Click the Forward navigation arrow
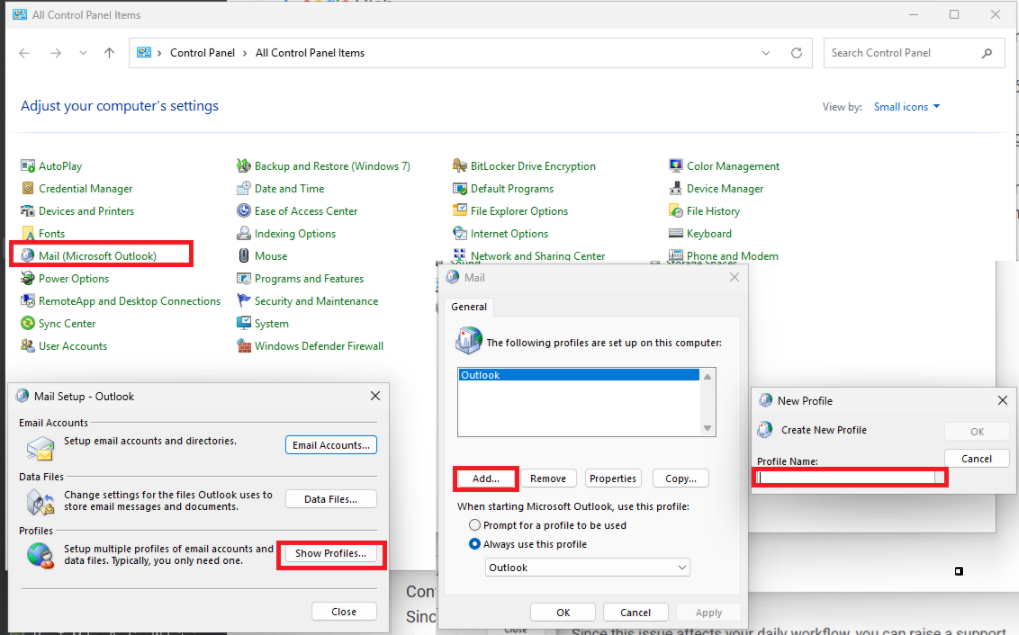The height and width of the screenshot is (635, 1019). click(x=56, y=53)
